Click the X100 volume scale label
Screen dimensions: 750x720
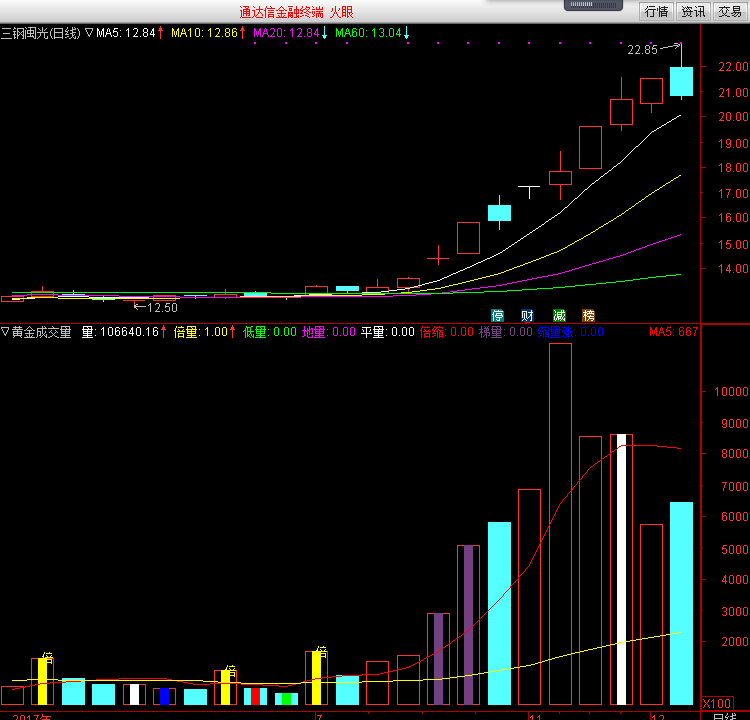(x=717, y=703)
